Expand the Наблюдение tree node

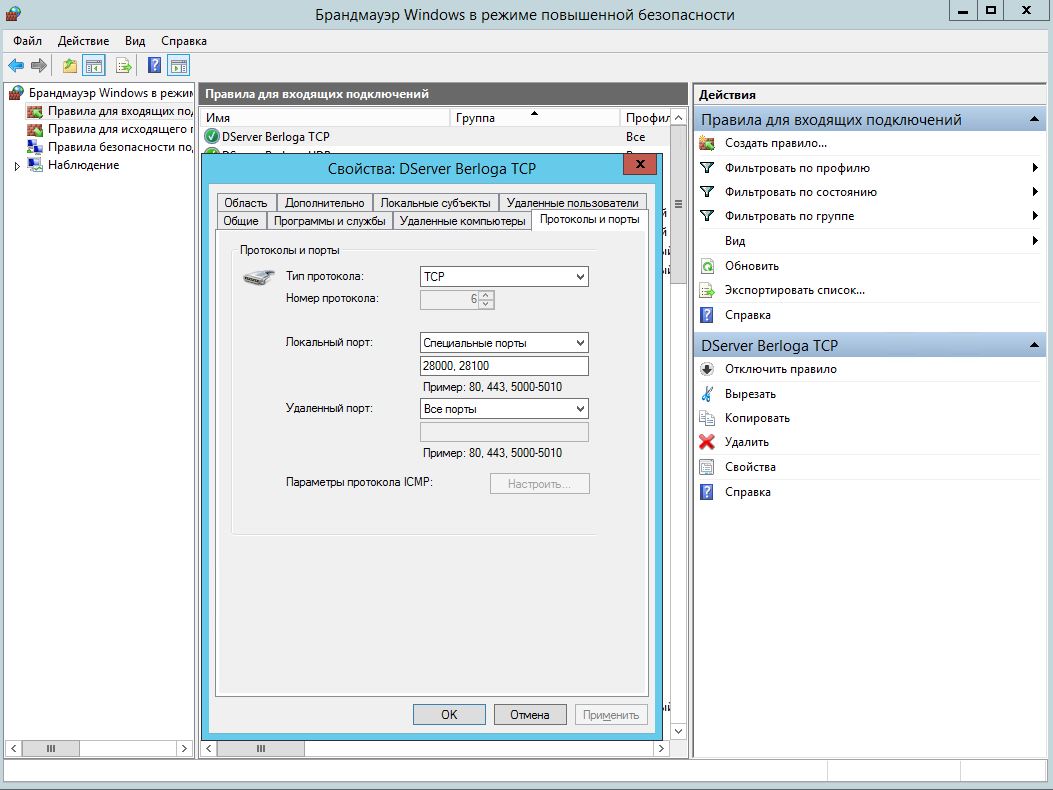click(x=17, y=166)
